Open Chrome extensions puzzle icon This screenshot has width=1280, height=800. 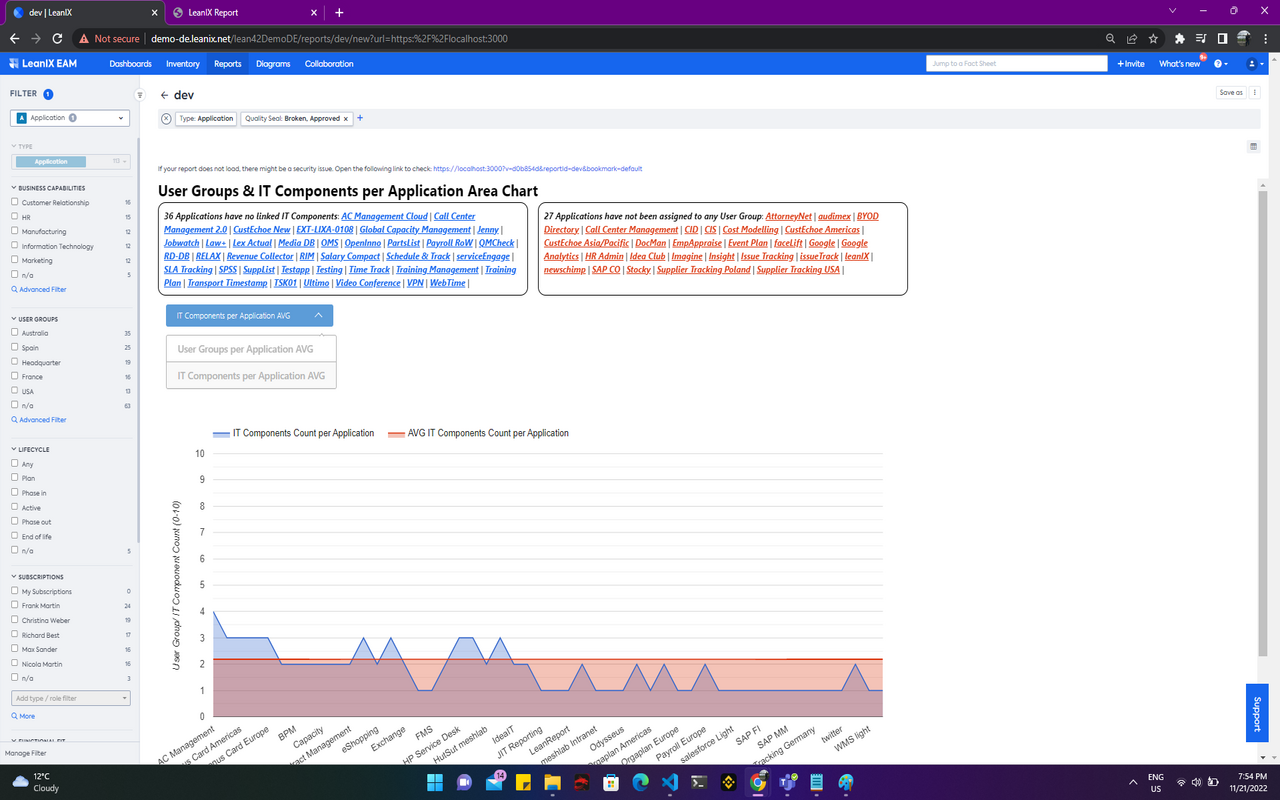pyautogui.click(x=1179, y=38)
